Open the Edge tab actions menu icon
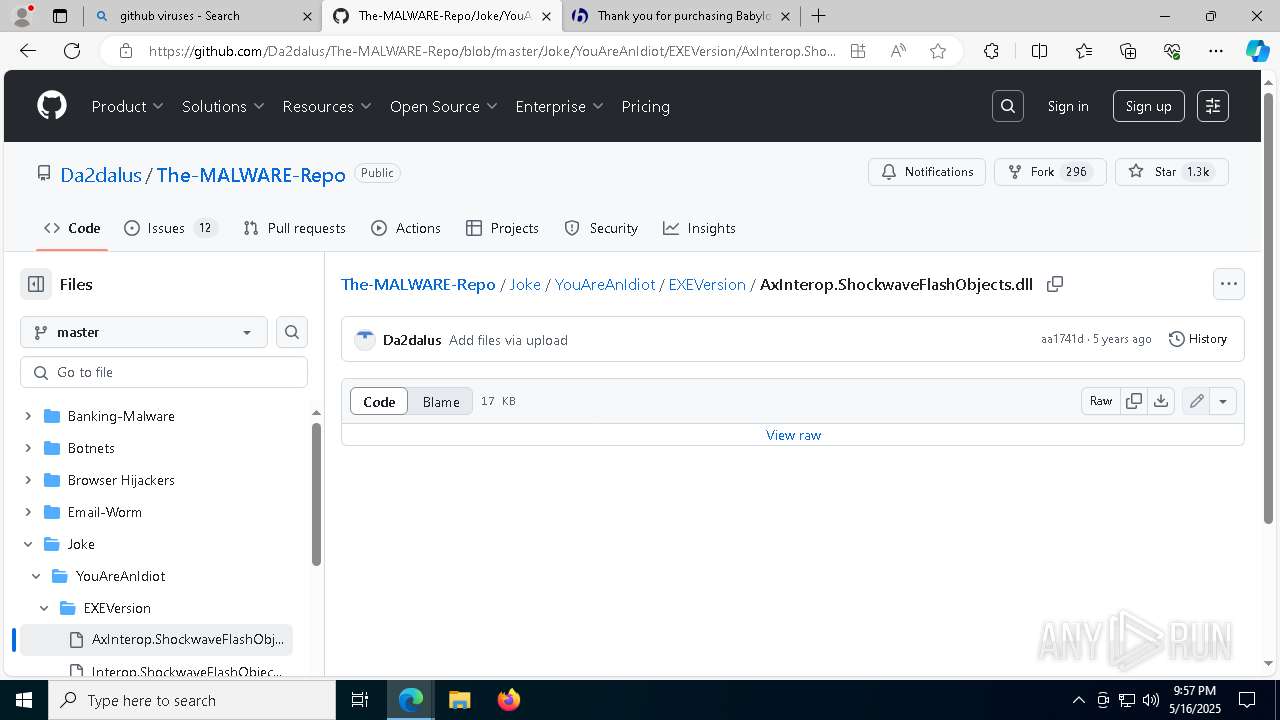Viewport: 1280px width, 720px height. (x=60, y=16)
